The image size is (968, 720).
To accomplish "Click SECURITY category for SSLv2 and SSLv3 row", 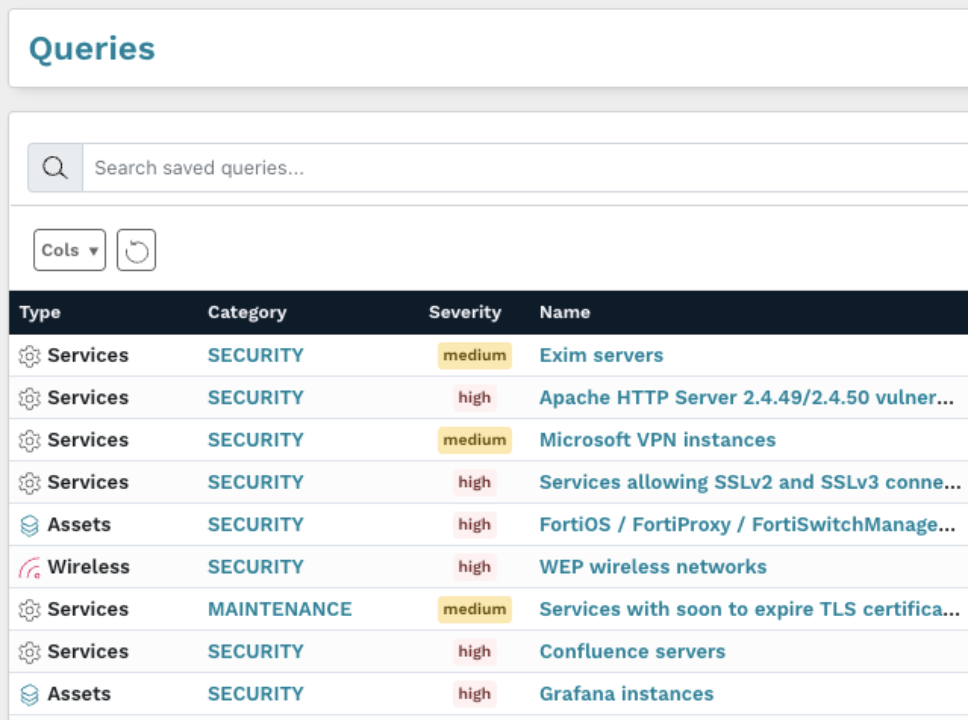I will pos(256,482).
